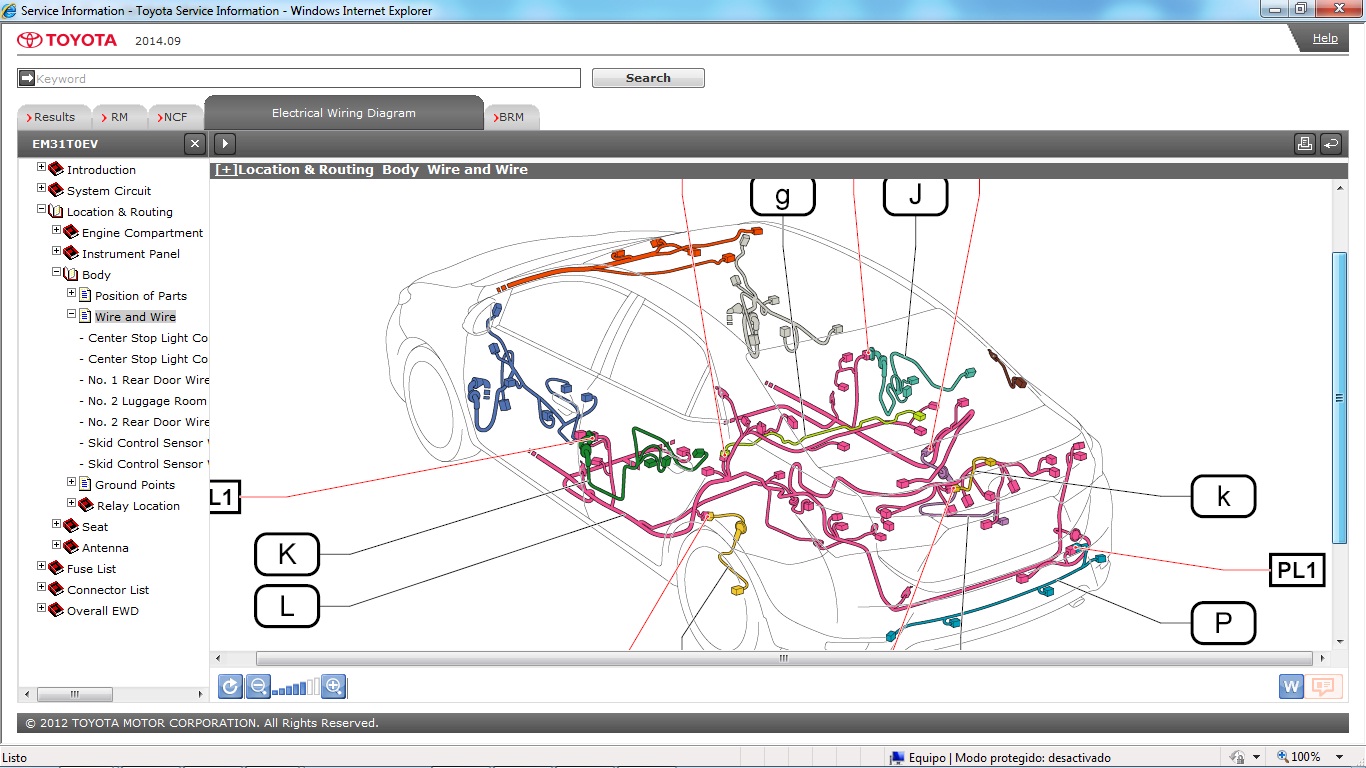Click the Equipo computer icon in status bar

pos(897,758)
